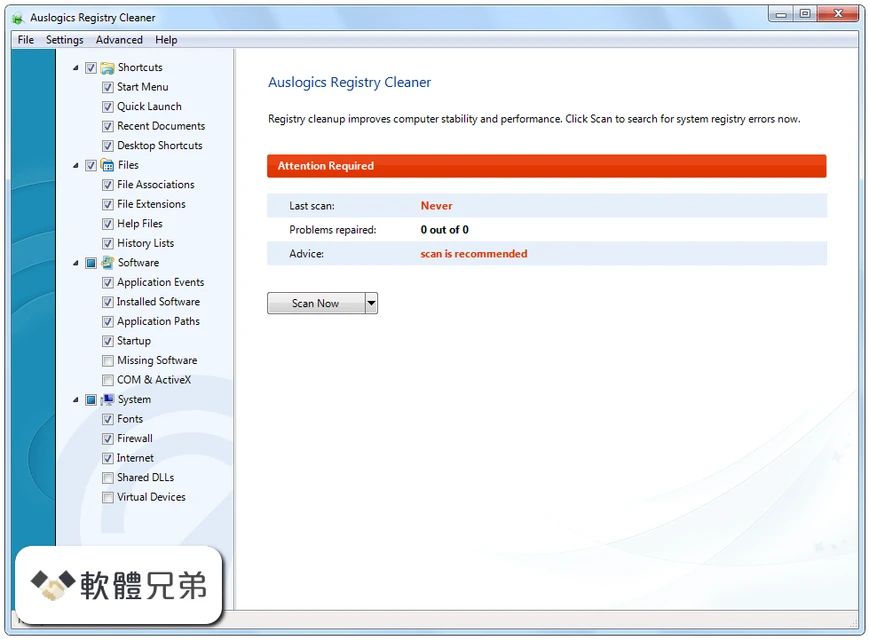Open the Advanced menu
869x640 pixels.
tap(119, 40)
